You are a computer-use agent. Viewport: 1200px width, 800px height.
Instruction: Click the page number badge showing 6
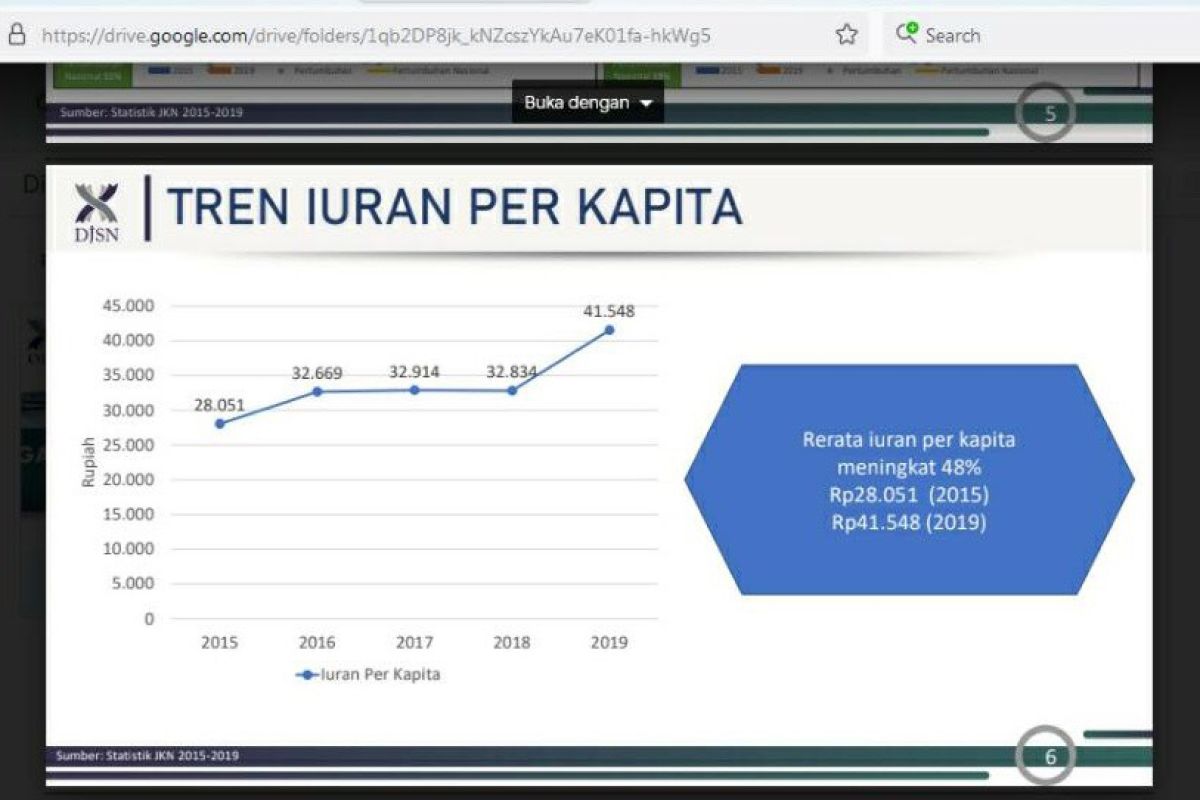click(x=1048, y=758)
